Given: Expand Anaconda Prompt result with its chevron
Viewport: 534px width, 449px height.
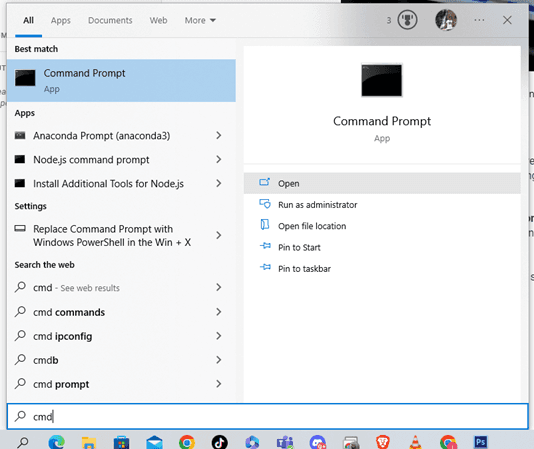Looking at the screenshot, I should click(x=219, y=136).
